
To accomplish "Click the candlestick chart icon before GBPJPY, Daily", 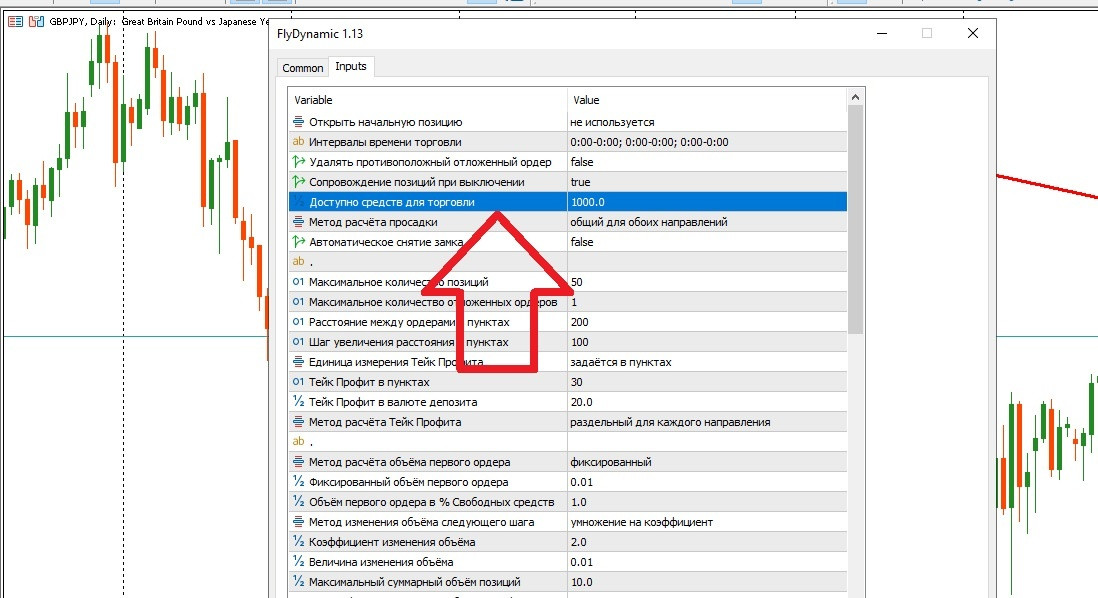I will click(x=36, y=22).
